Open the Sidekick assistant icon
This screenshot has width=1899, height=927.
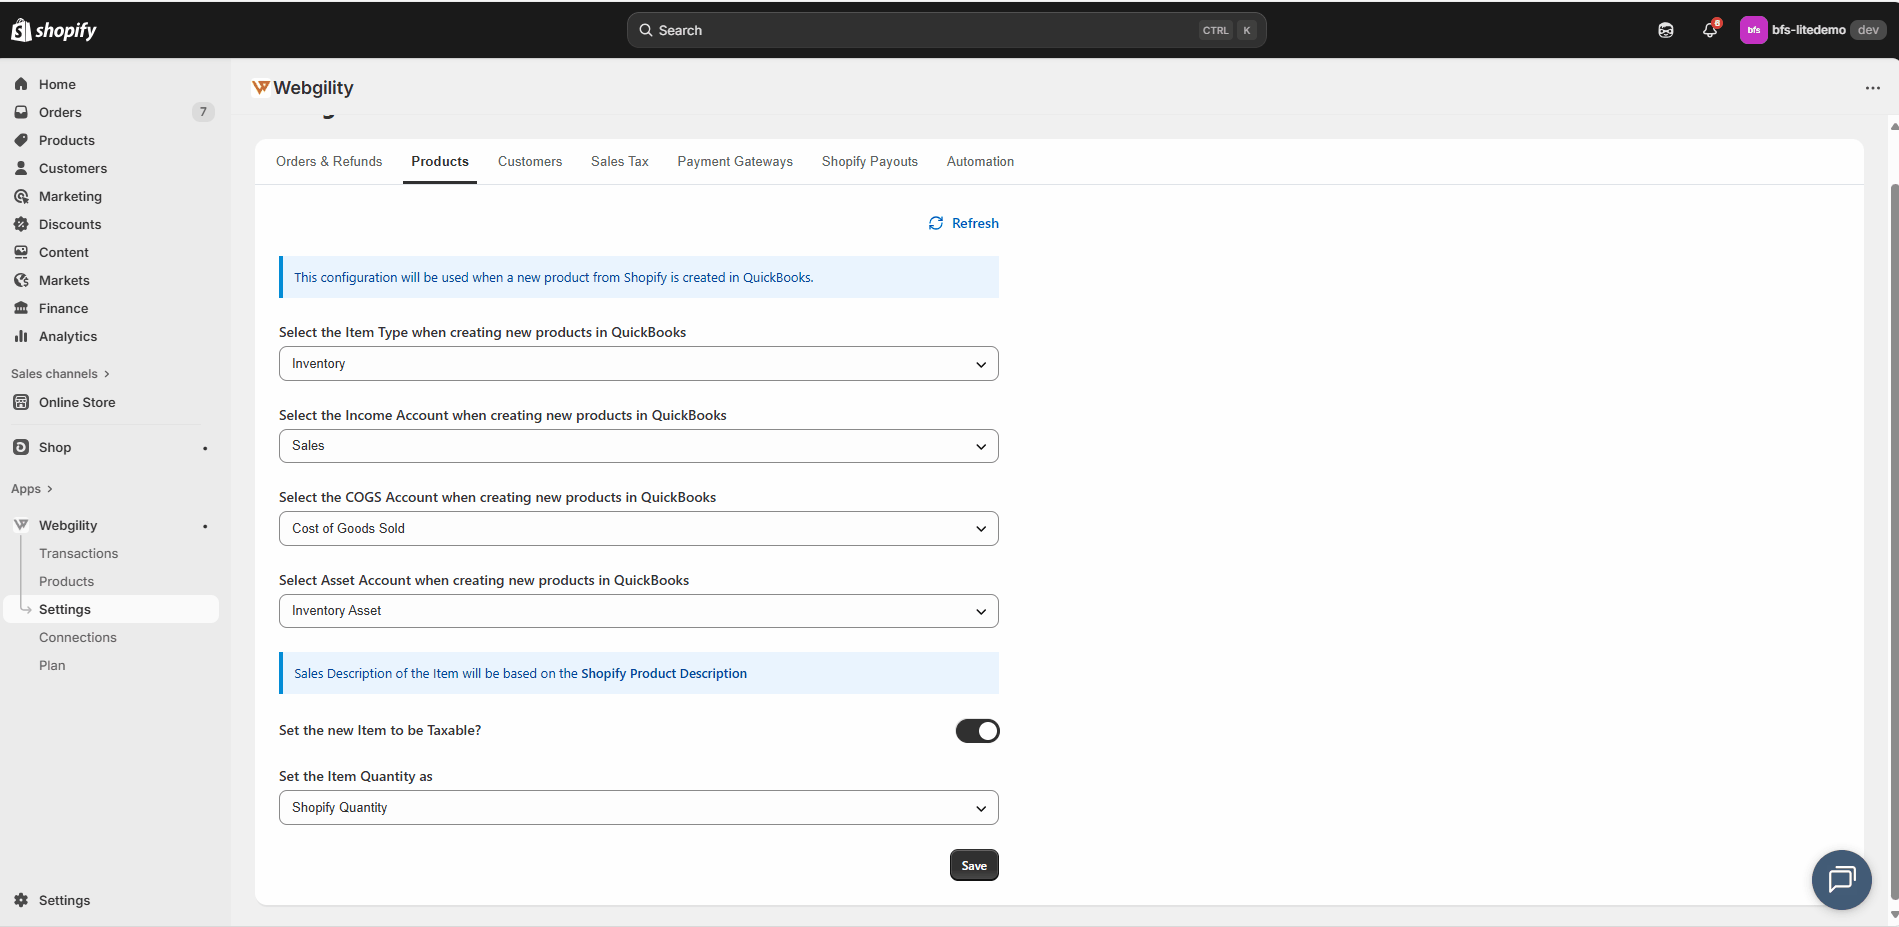click(1666, 30)
